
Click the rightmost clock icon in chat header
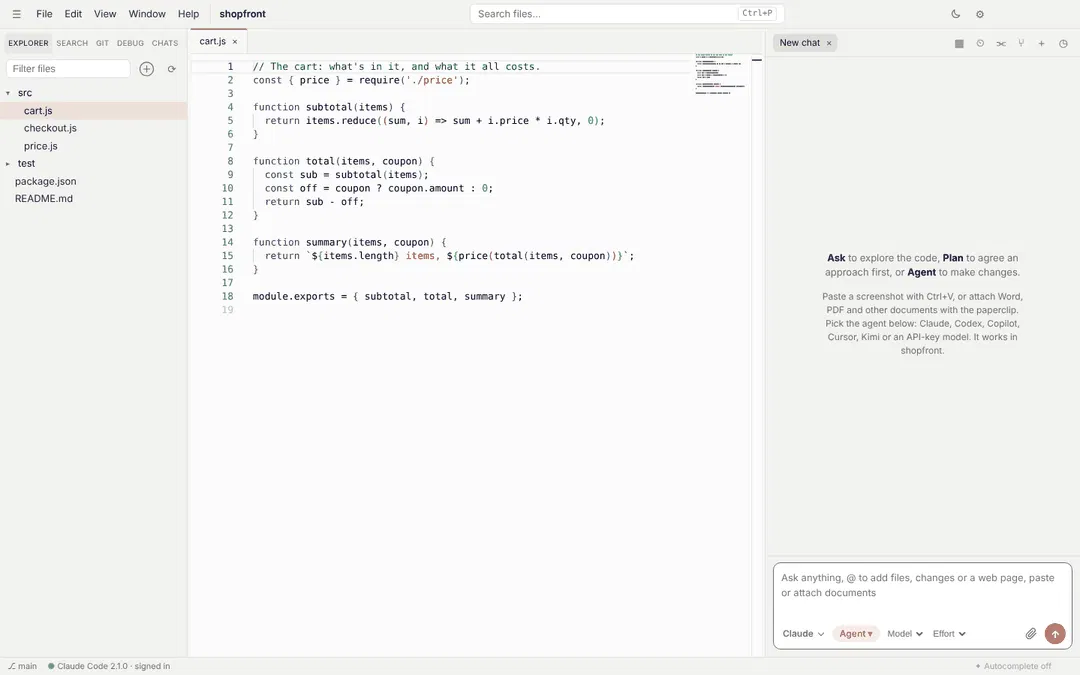click(1063, 43)
